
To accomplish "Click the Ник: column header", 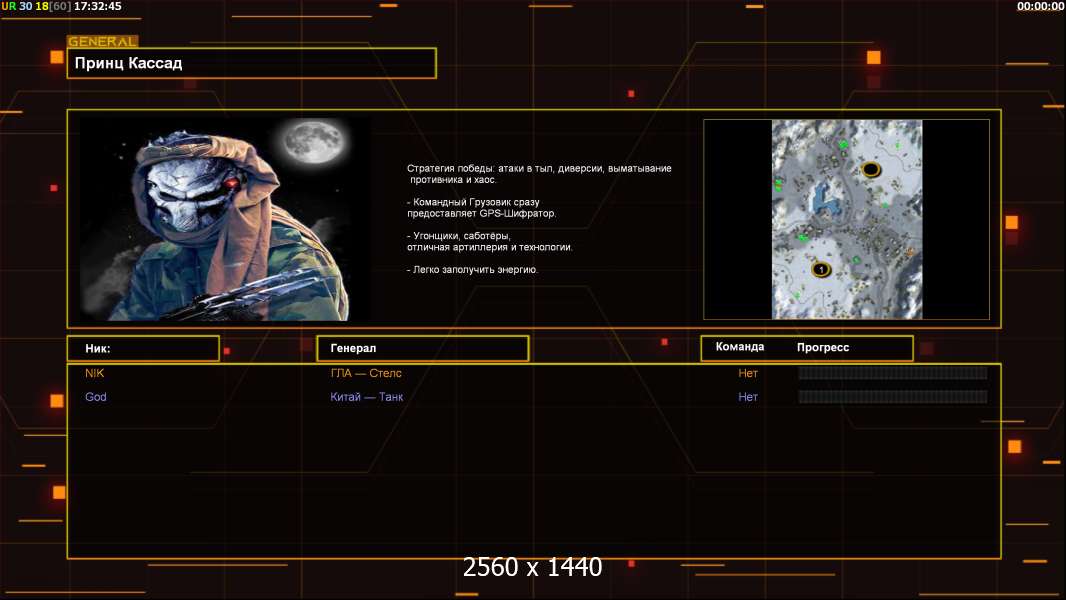I will tap(143, 348).
